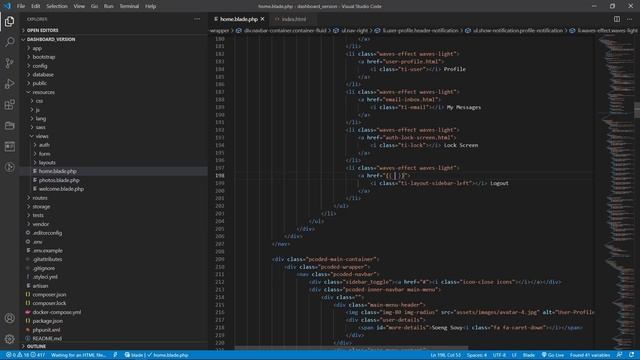Expand the auth folder under views
The width and height of the screenshot is (640, 360).
coord(44,145)
